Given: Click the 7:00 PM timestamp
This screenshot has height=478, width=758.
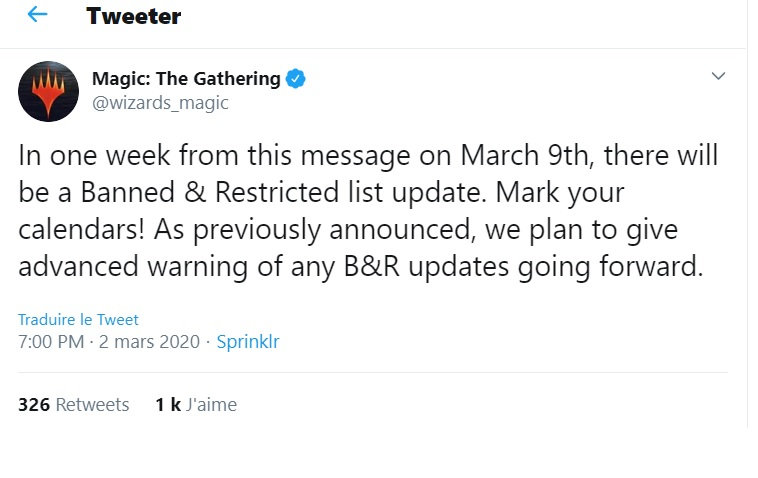Looking at the screenshot, I should point(50,342).
